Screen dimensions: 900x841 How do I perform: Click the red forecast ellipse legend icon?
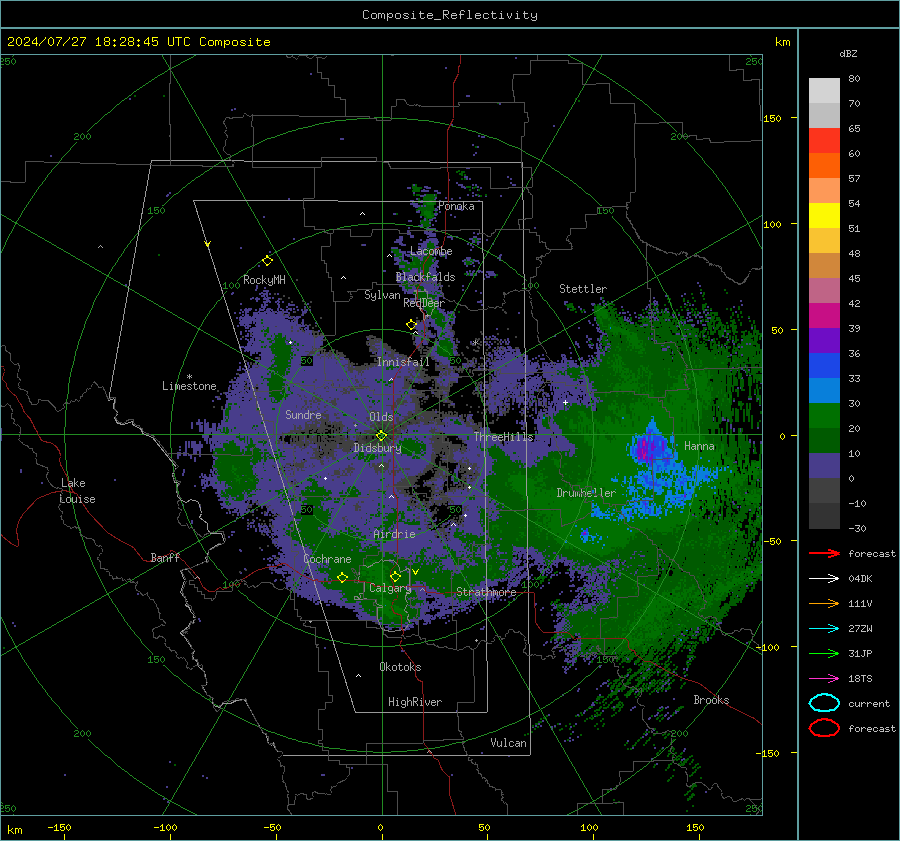pos(824,728)
